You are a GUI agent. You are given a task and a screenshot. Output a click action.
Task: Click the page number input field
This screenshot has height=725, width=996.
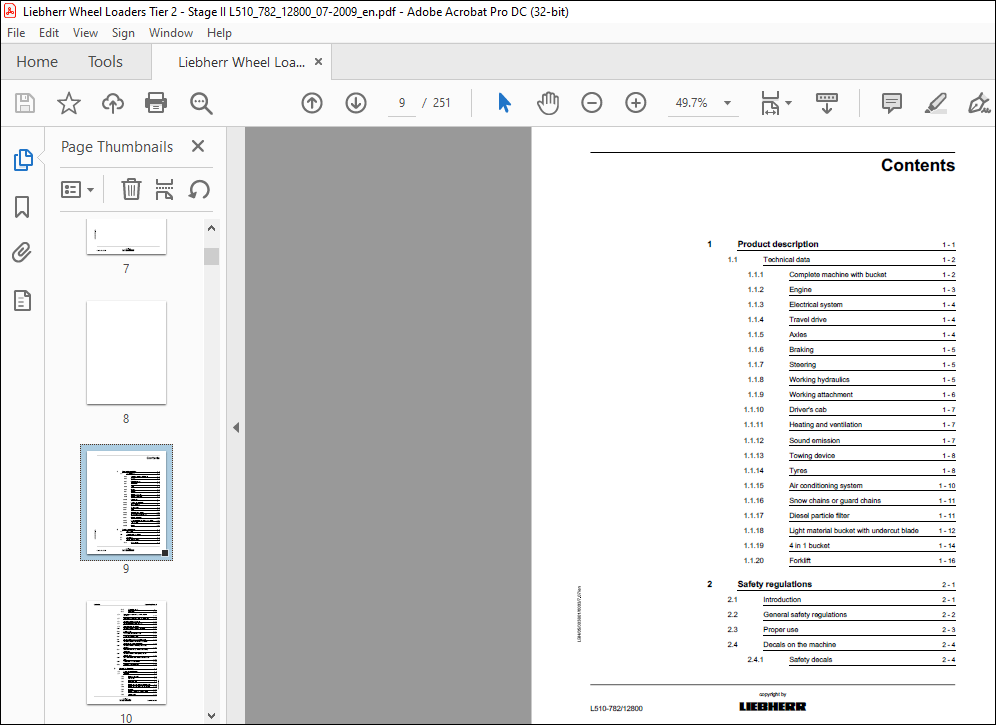401,103
